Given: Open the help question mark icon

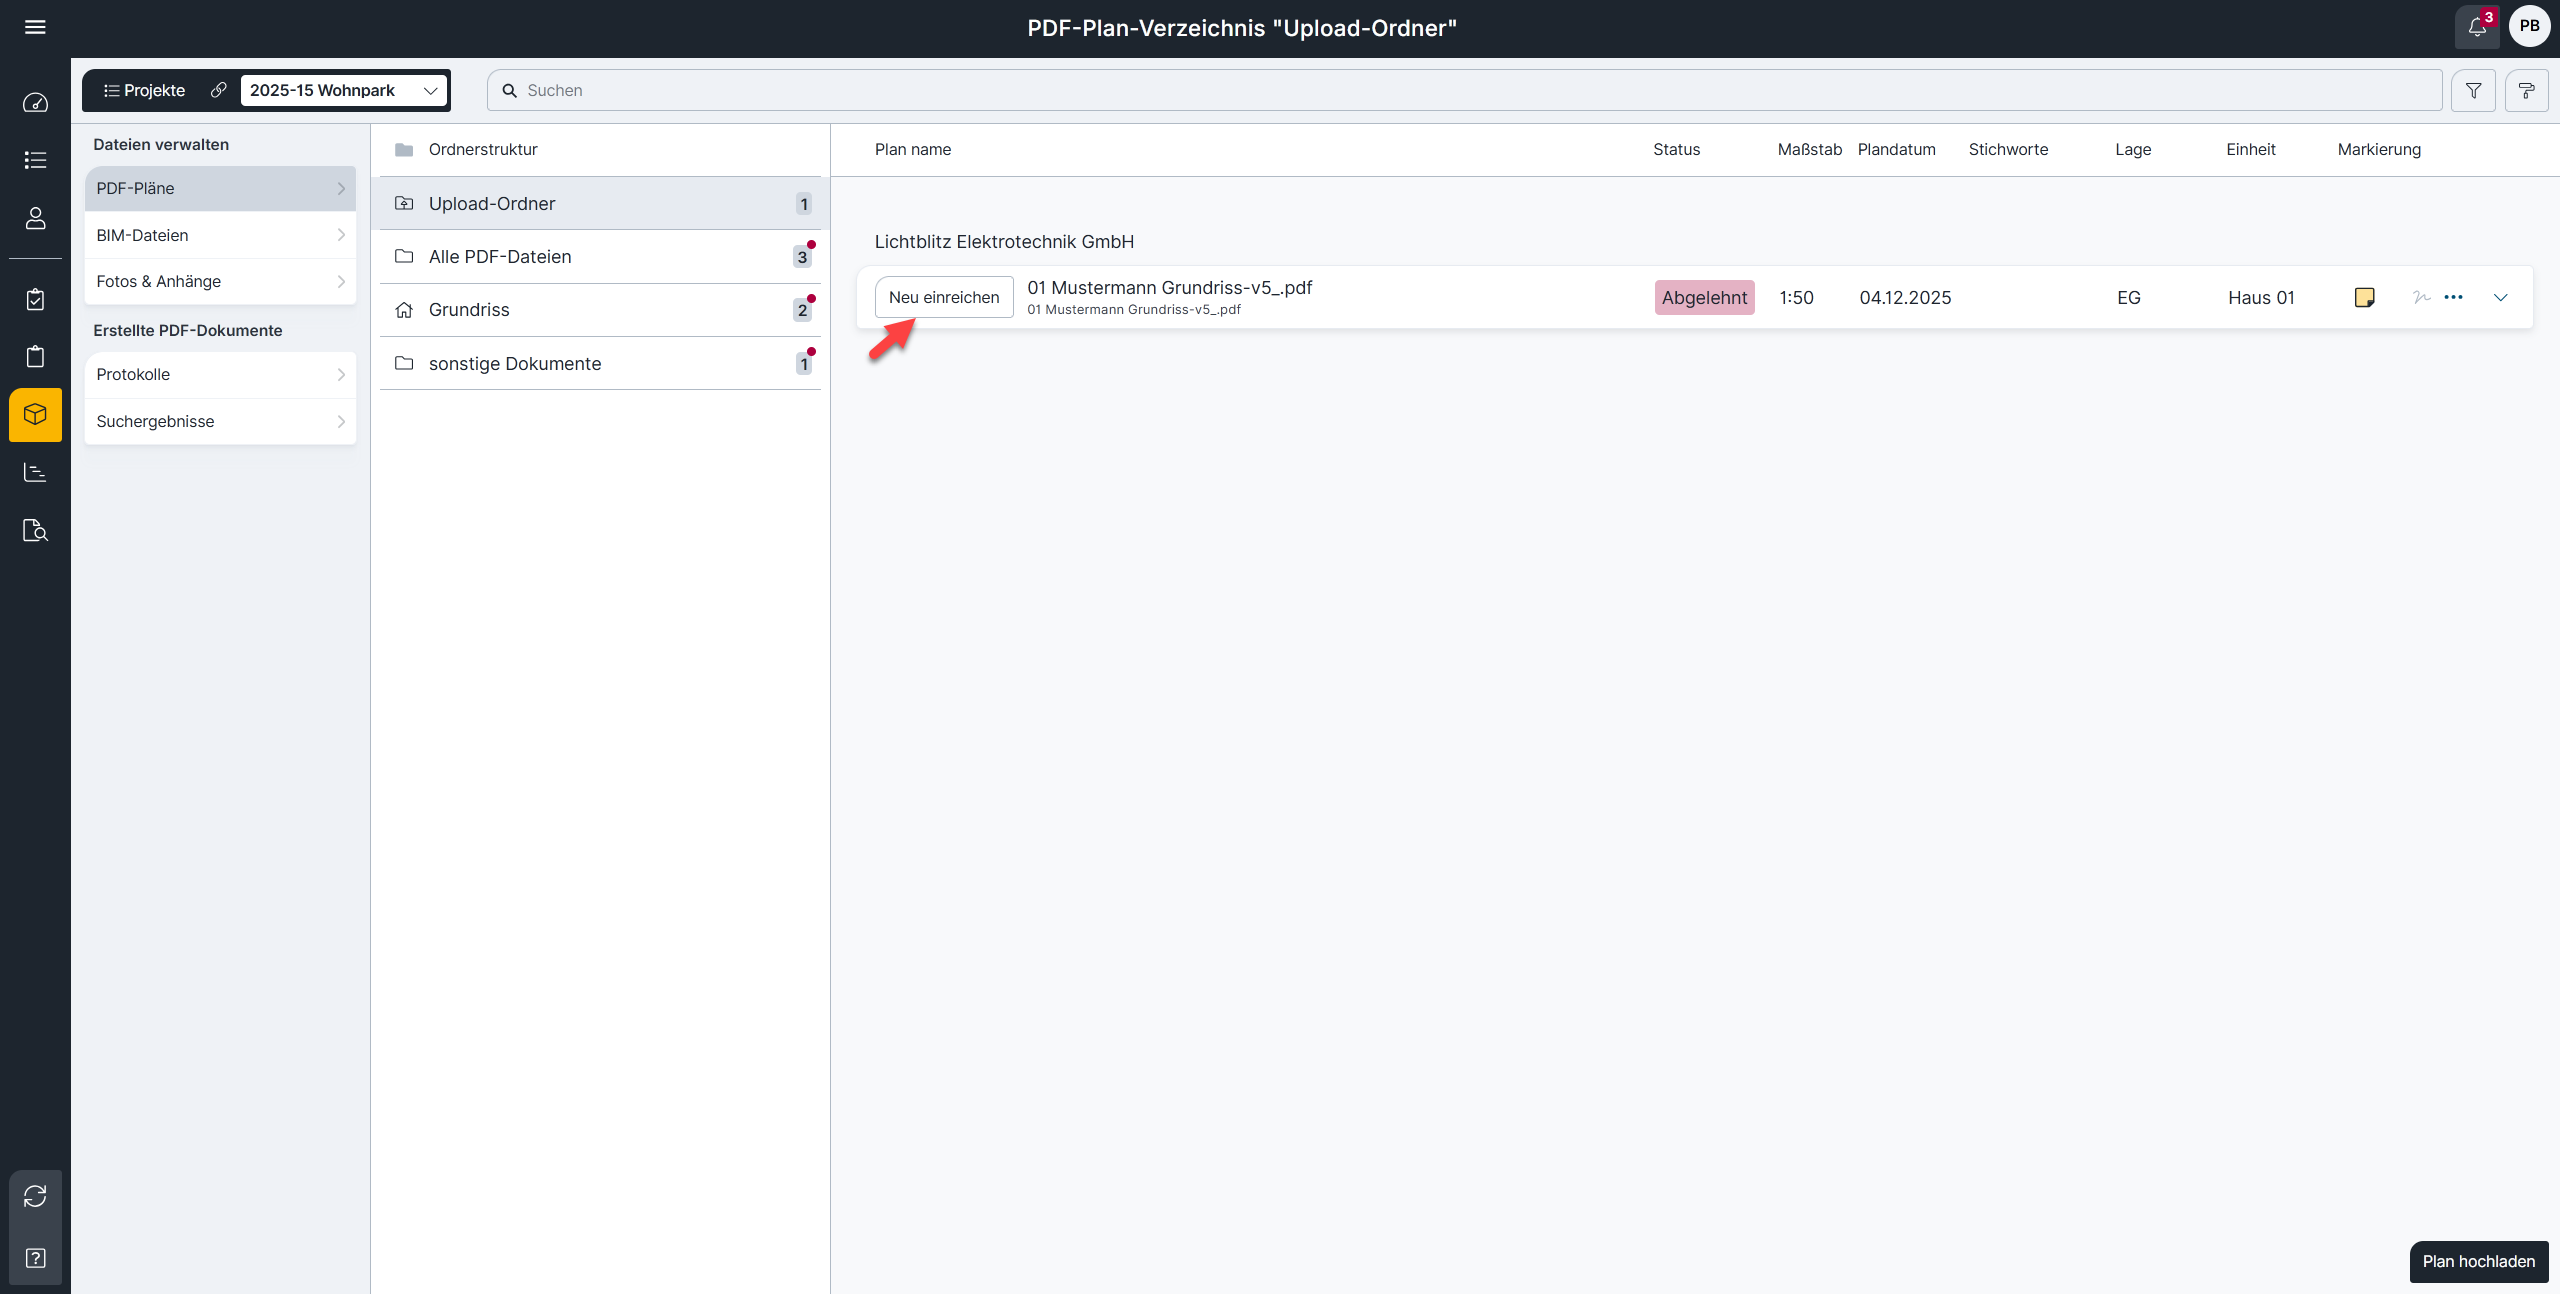Looking at the screenshot, I should pyautogui.click(x=35, y=1258).
